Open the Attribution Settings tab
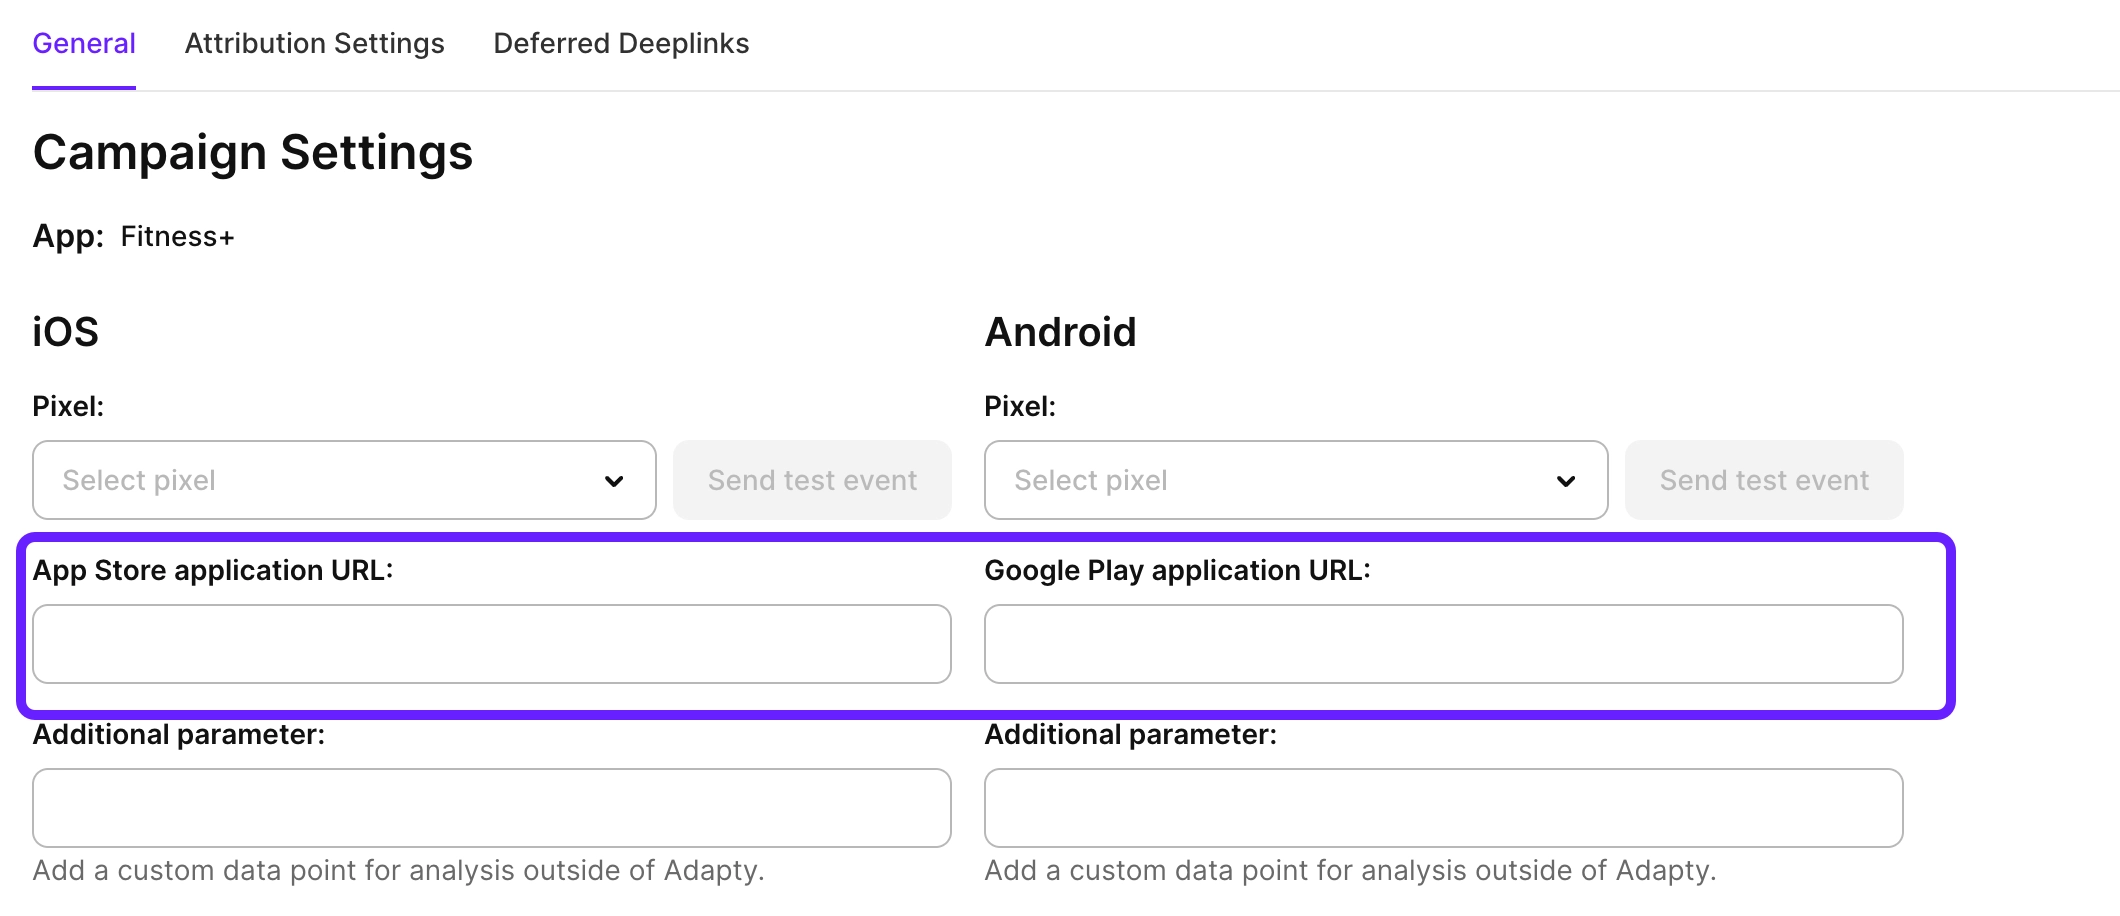Image resolution: width=2120 pixels, height=916 pixels. pyautogui.click(x=314, y=44)
